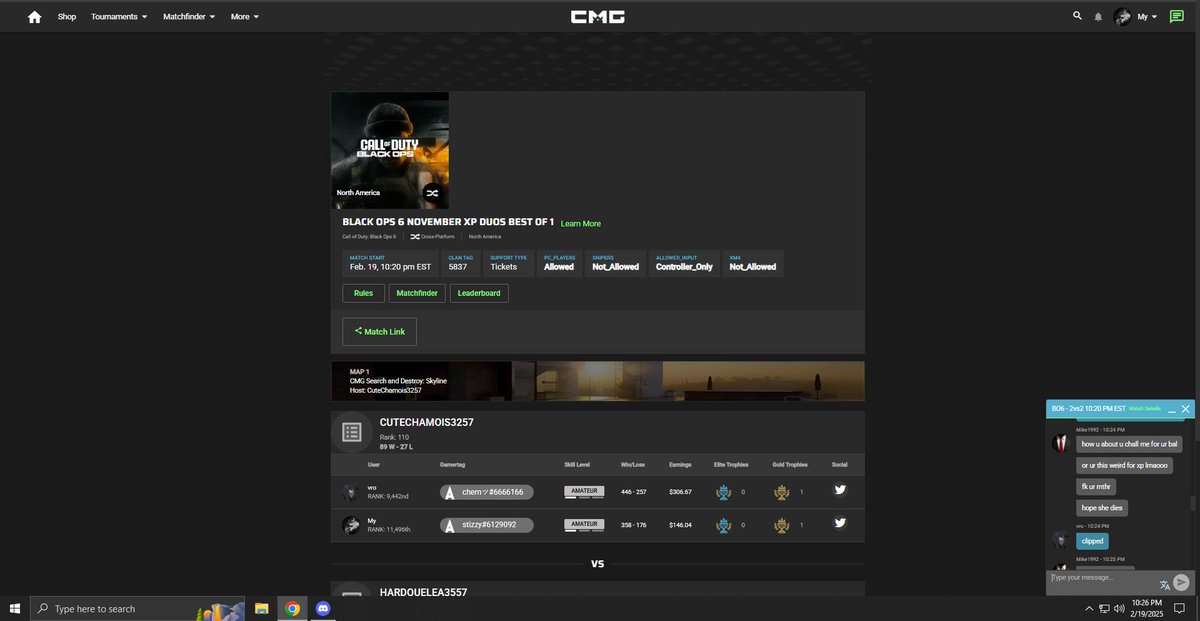1200x621 pixels.
Task: Click the Map 1 Skyline banner
Action: point(598,381)
